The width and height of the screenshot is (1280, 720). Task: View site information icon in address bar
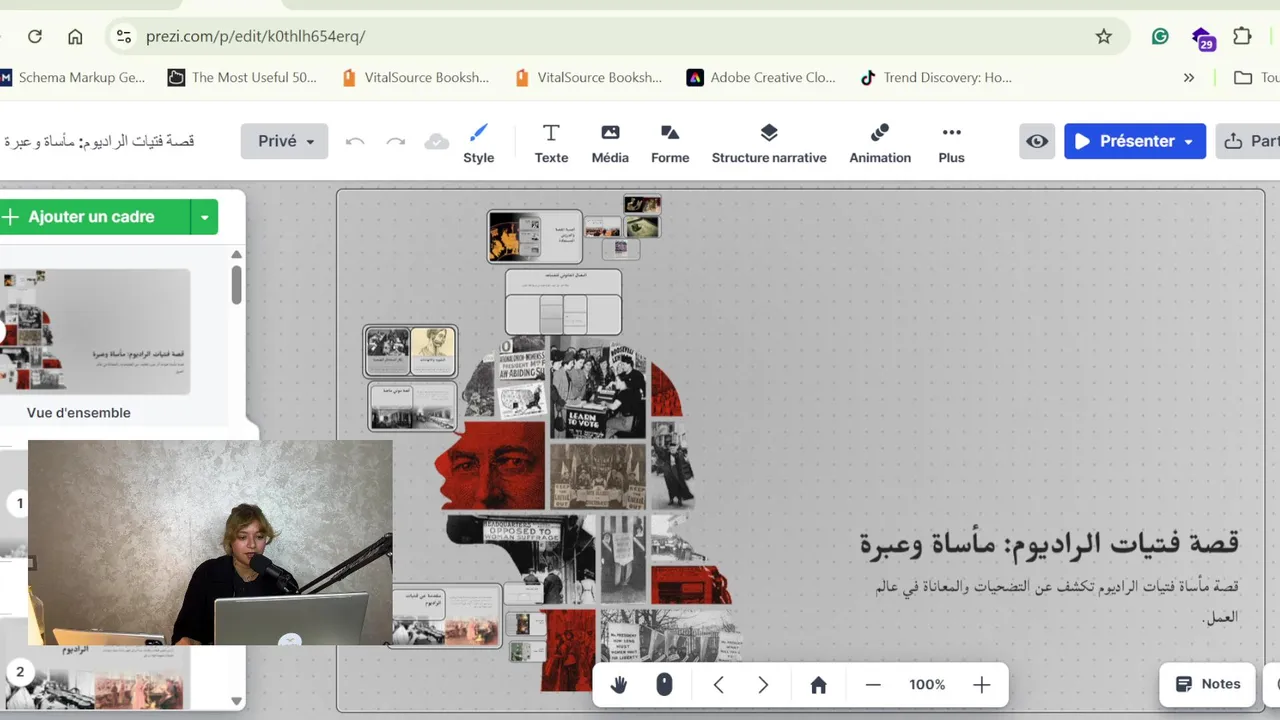click(123, 37)
